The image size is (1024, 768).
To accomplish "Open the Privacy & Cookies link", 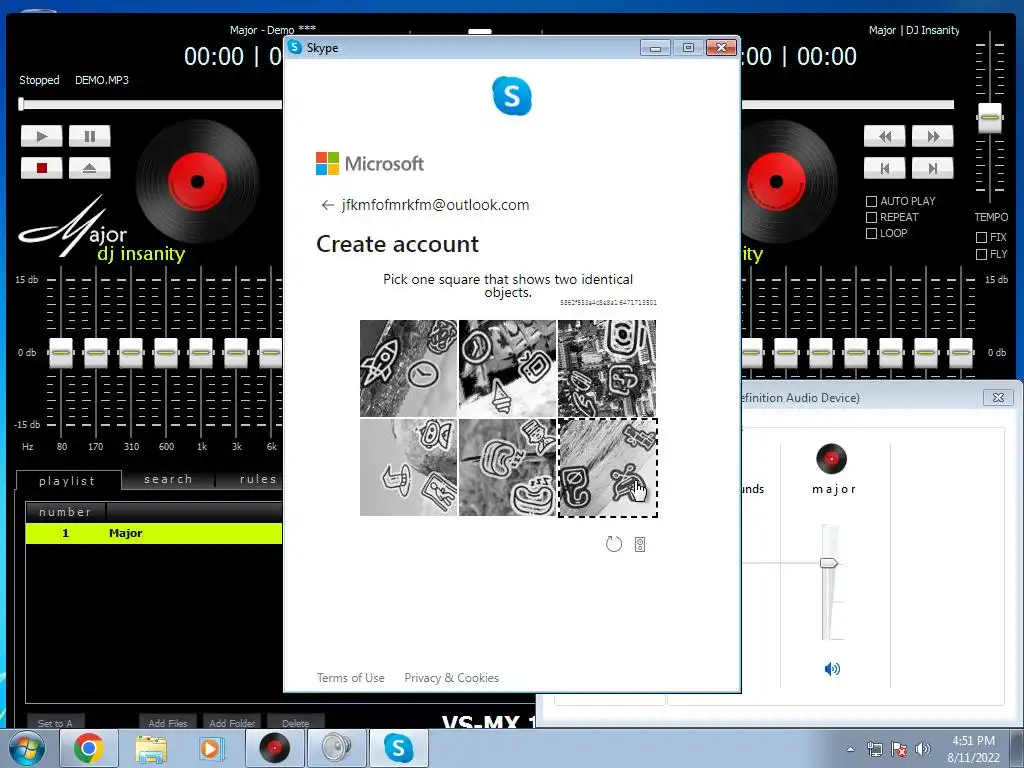I will [451, 678].
